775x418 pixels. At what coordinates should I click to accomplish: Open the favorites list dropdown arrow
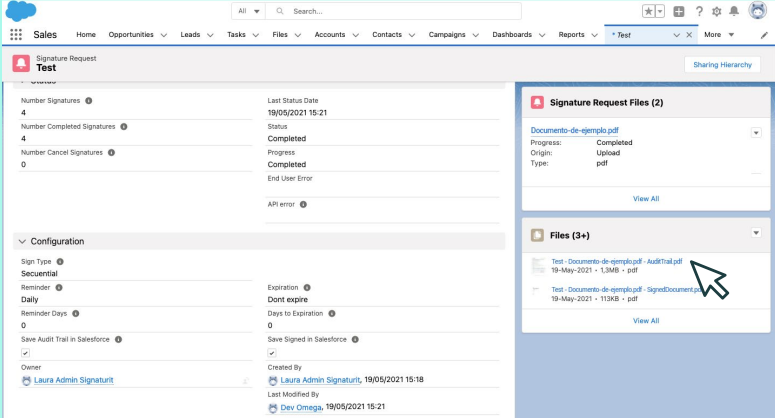pos(660,11)
